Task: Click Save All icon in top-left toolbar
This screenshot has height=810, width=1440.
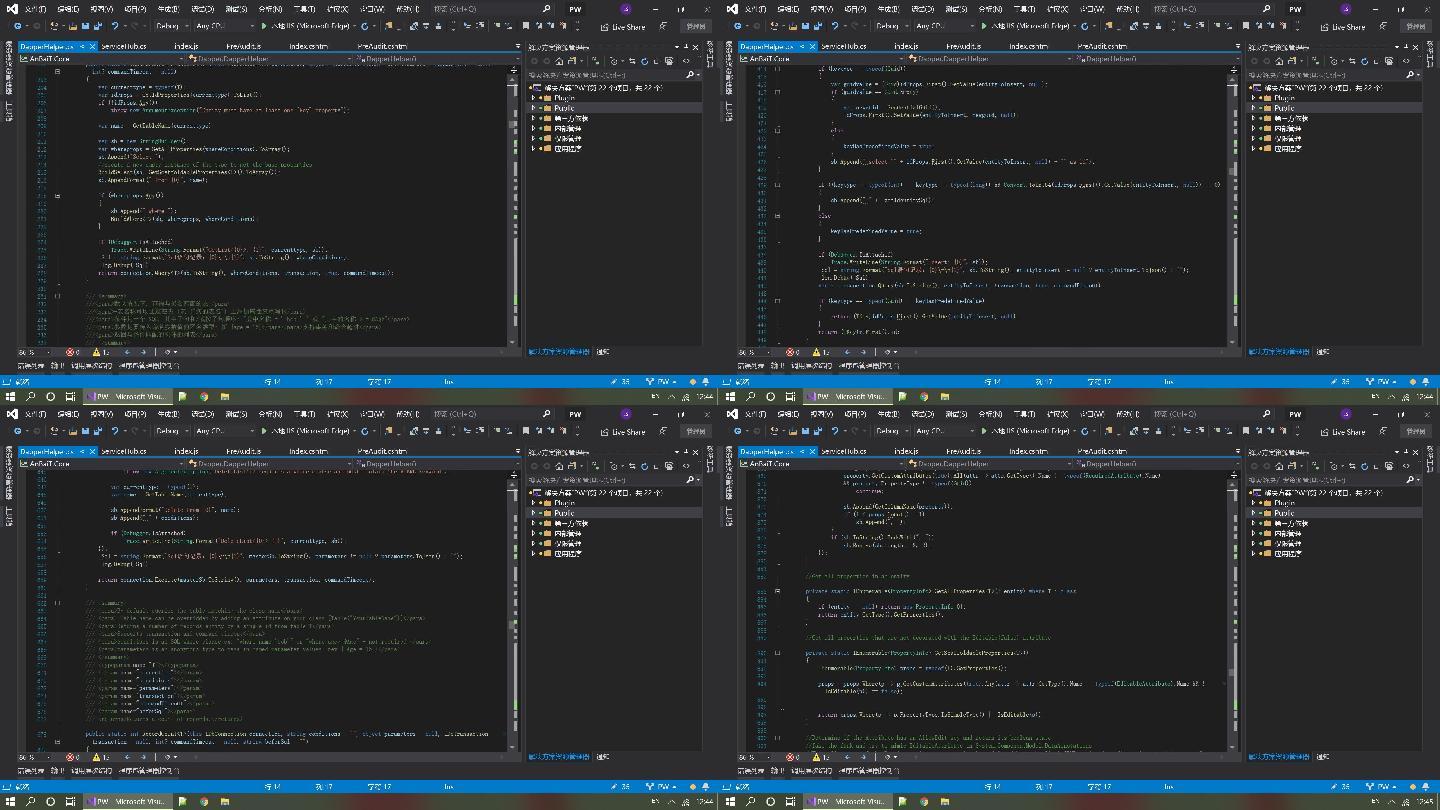Action: pyautogui.click(x=98, y=27)
